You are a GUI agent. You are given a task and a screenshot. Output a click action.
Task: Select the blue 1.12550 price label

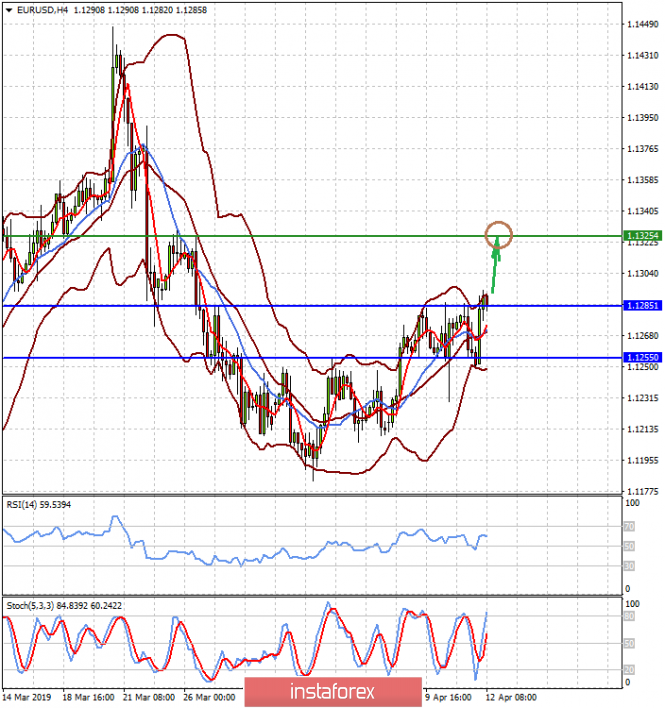(642, 357)
